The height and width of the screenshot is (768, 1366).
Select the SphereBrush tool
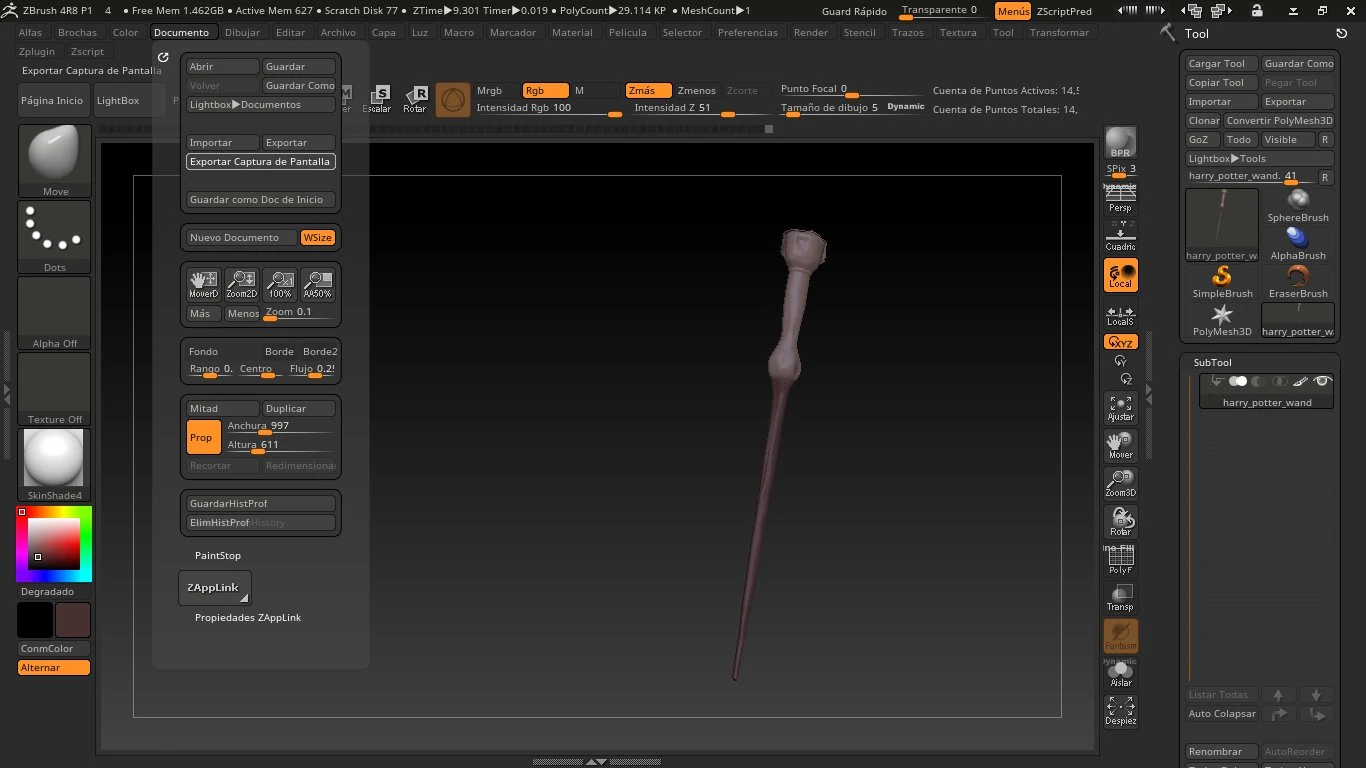[x=1298, y=206]
